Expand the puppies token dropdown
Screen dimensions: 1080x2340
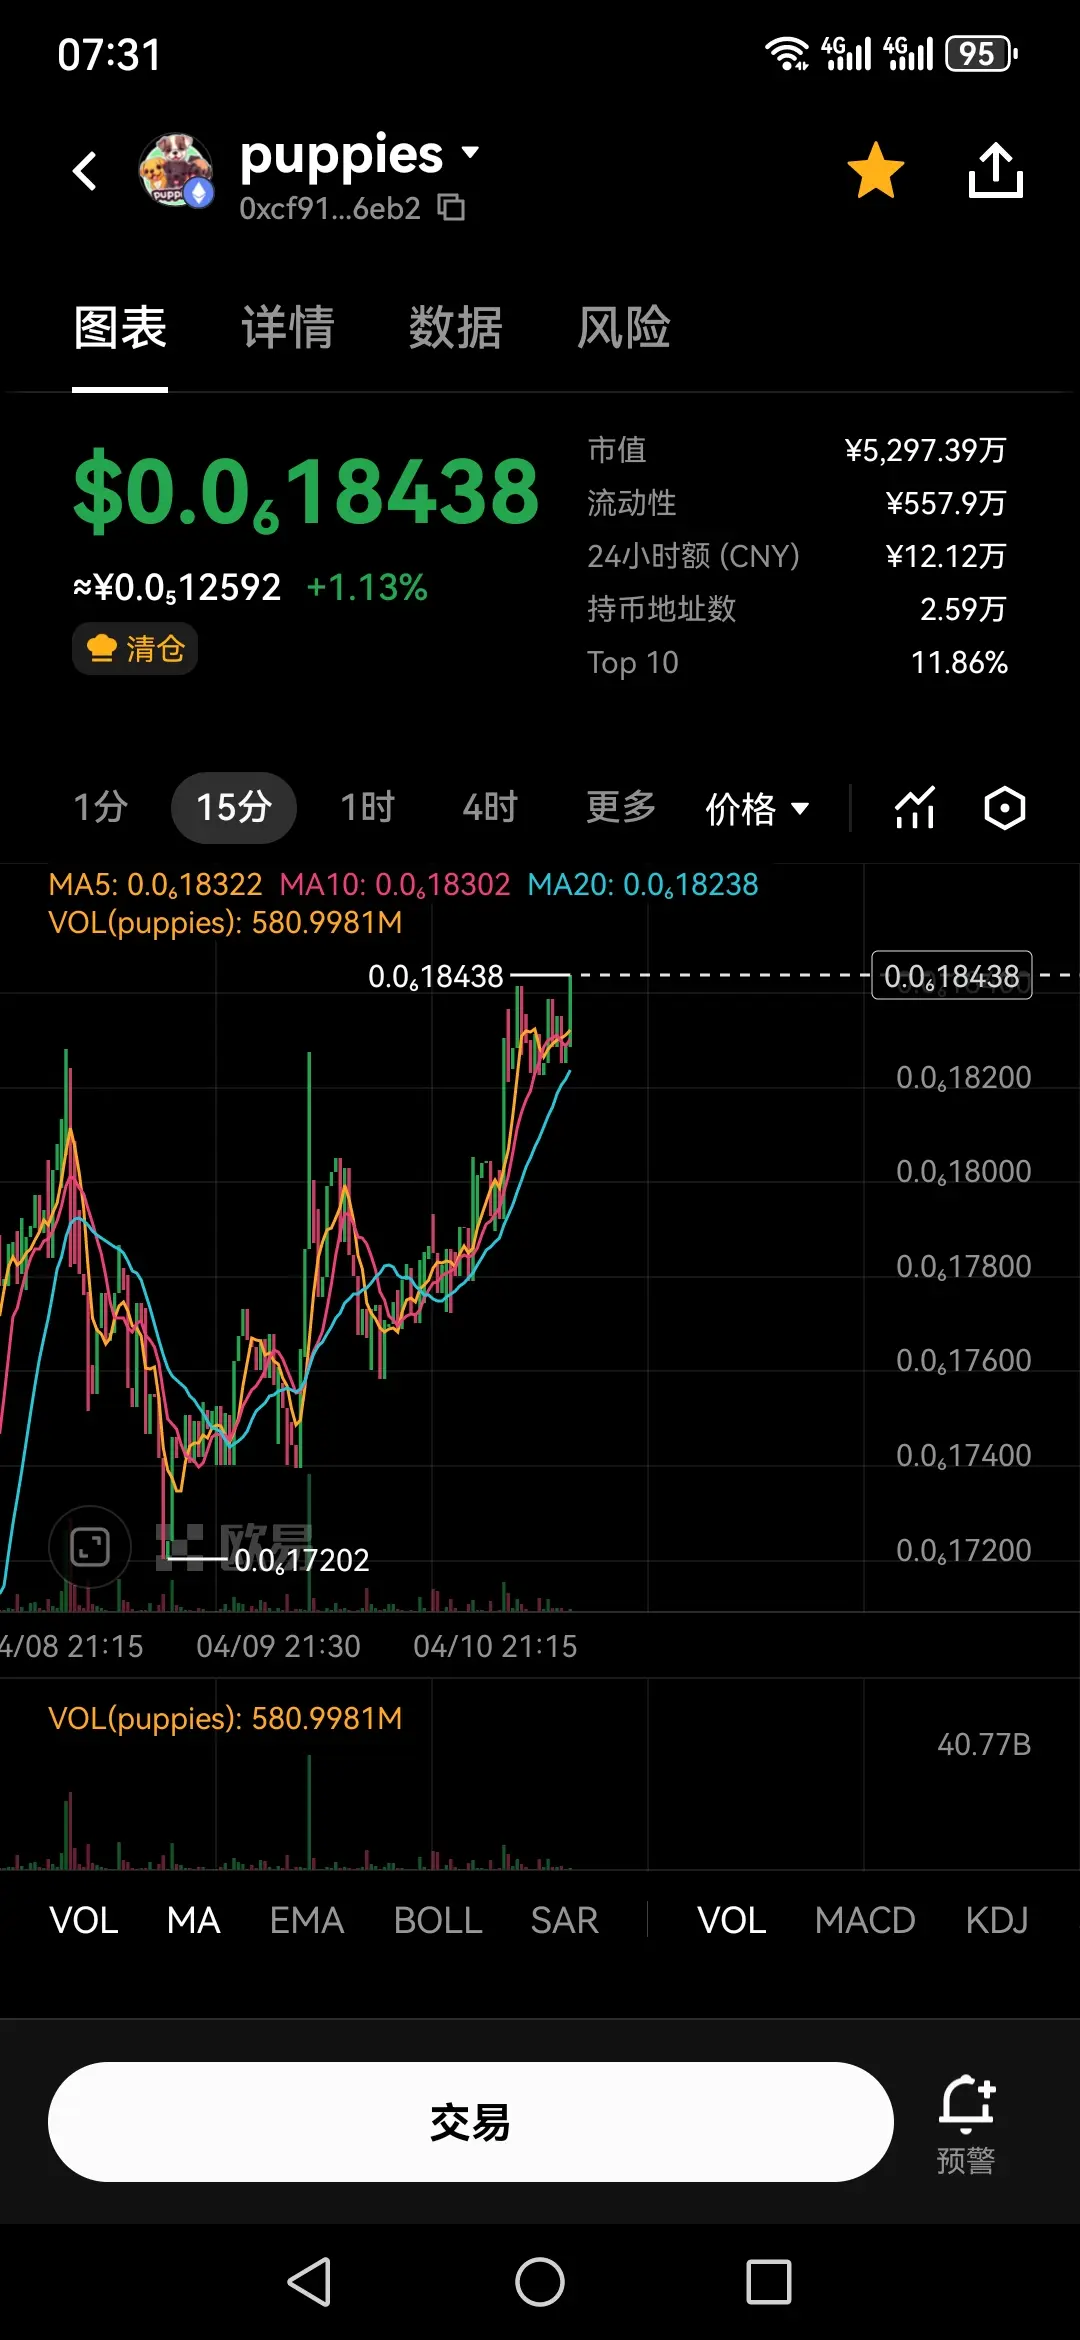(470, 152)
